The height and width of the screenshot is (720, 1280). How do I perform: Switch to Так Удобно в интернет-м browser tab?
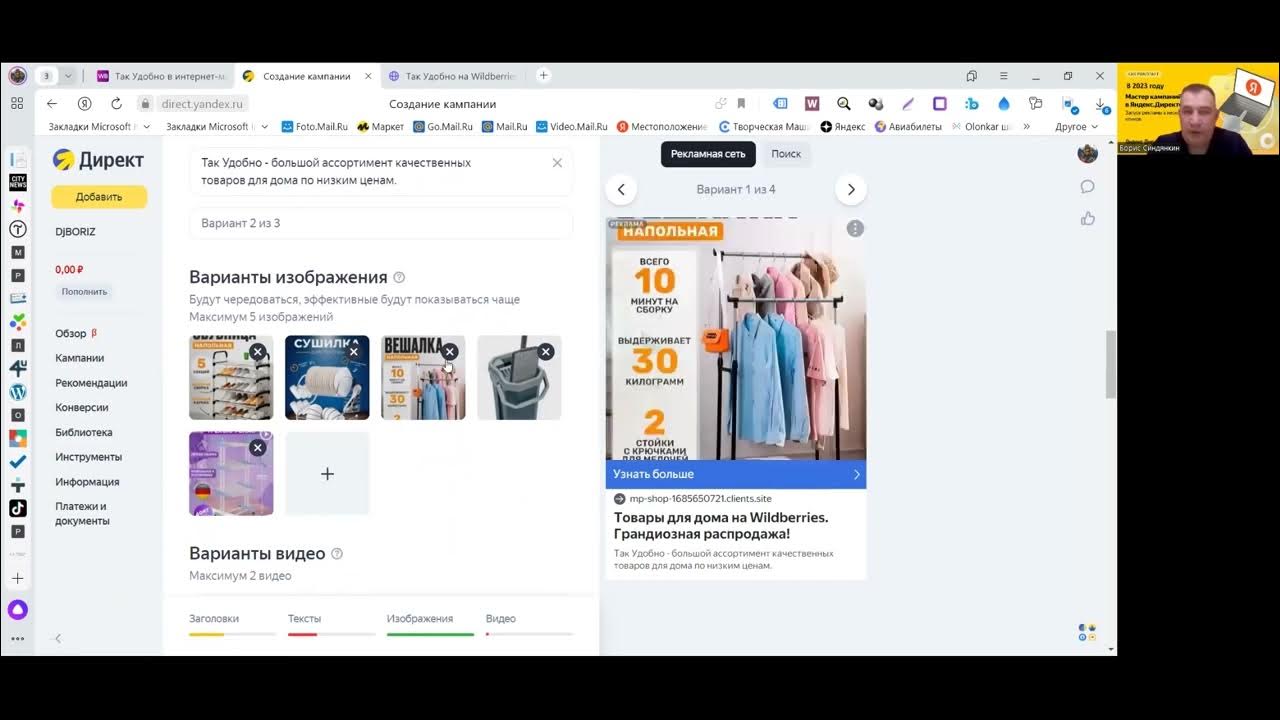point(161,76)
